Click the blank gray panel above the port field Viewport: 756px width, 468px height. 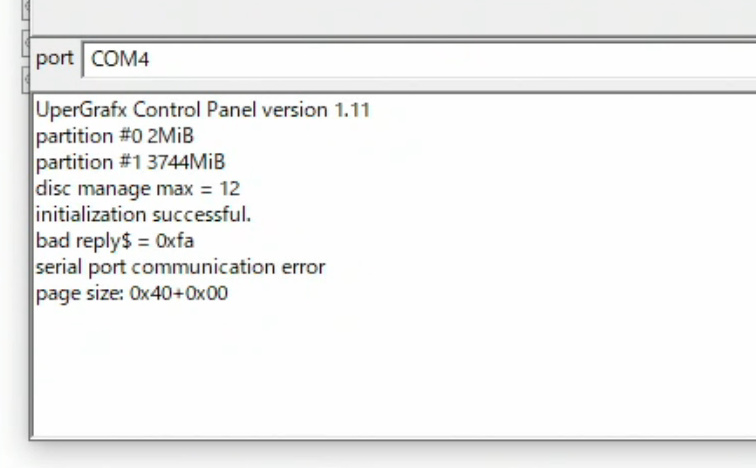[x=390, y=17]
